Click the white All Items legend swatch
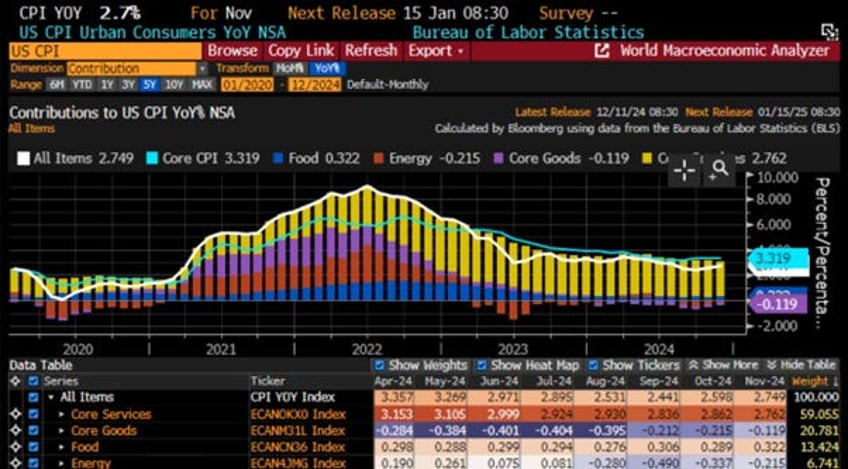Image resolution: width=848 pixels, height=469 pixels. coord(23,158)
